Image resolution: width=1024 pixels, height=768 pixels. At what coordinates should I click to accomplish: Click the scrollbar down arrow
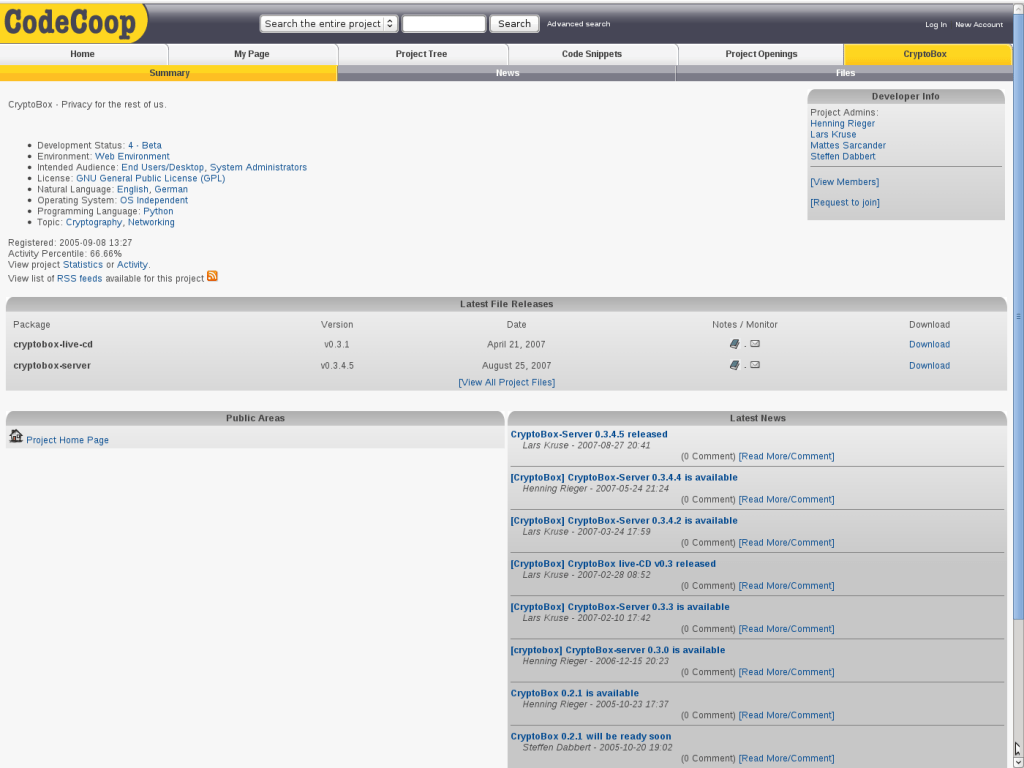1018,761
